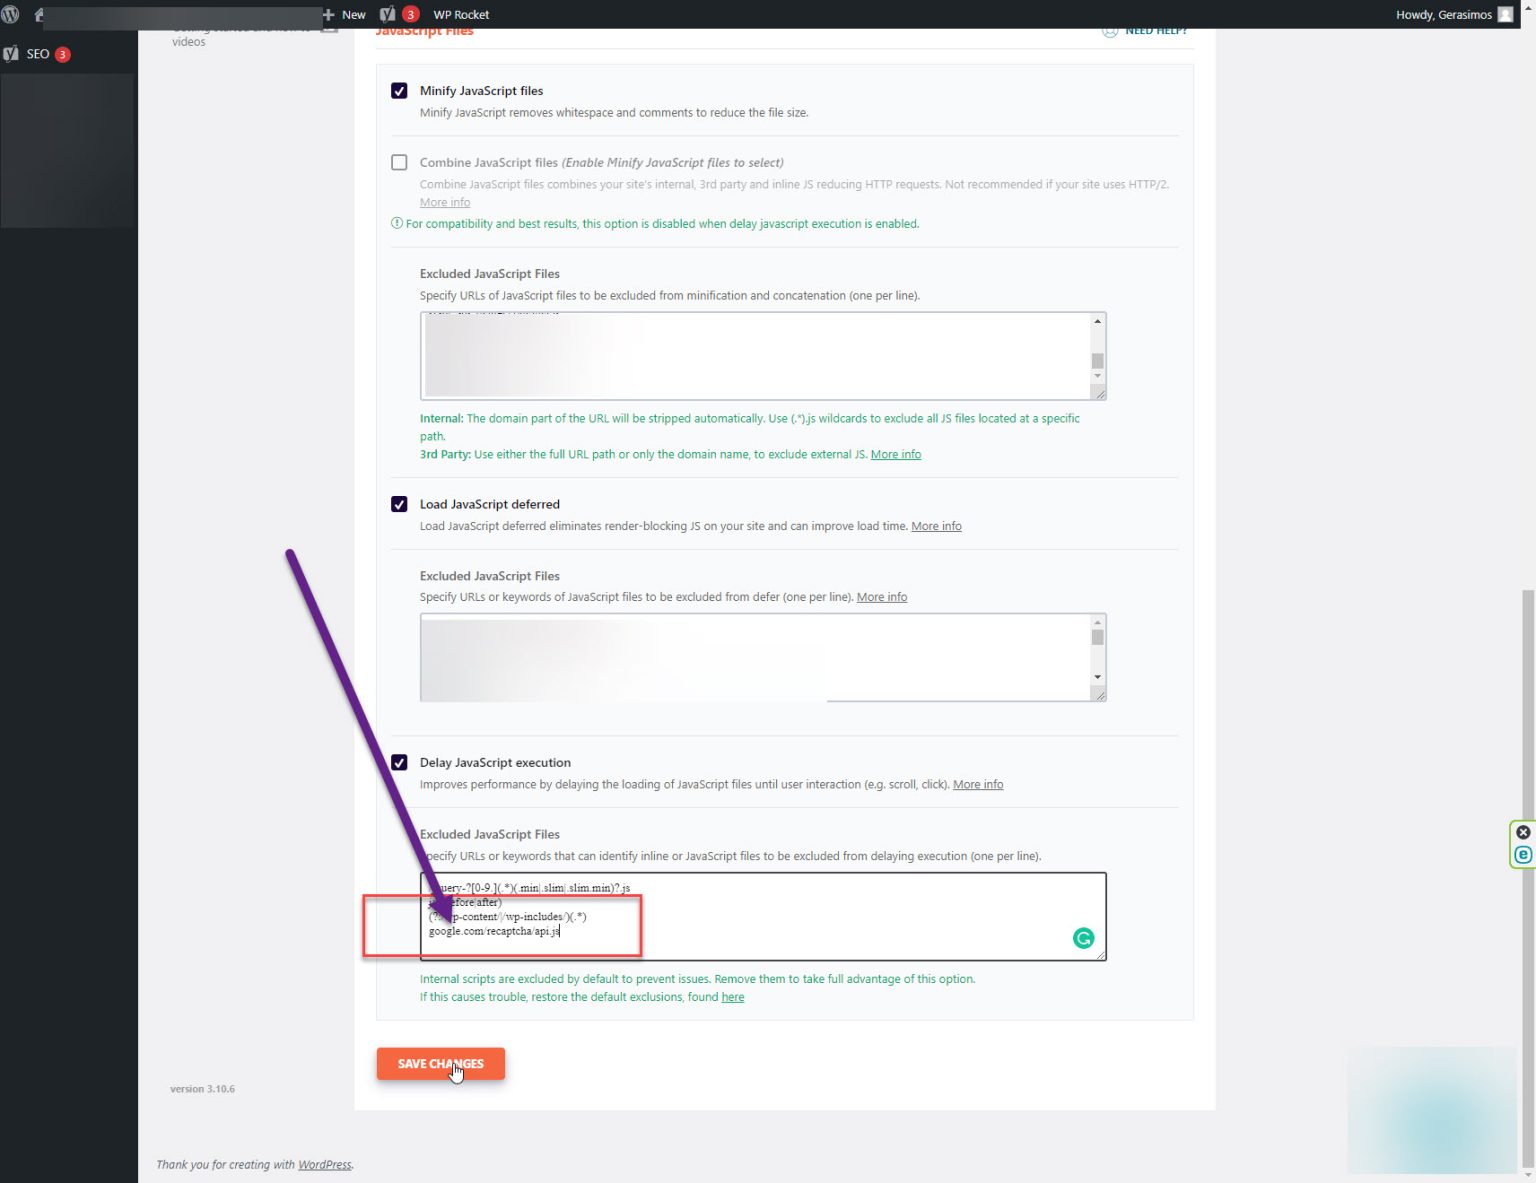Open the browser extension widget on the right edge

click(x=1522, y=854)
